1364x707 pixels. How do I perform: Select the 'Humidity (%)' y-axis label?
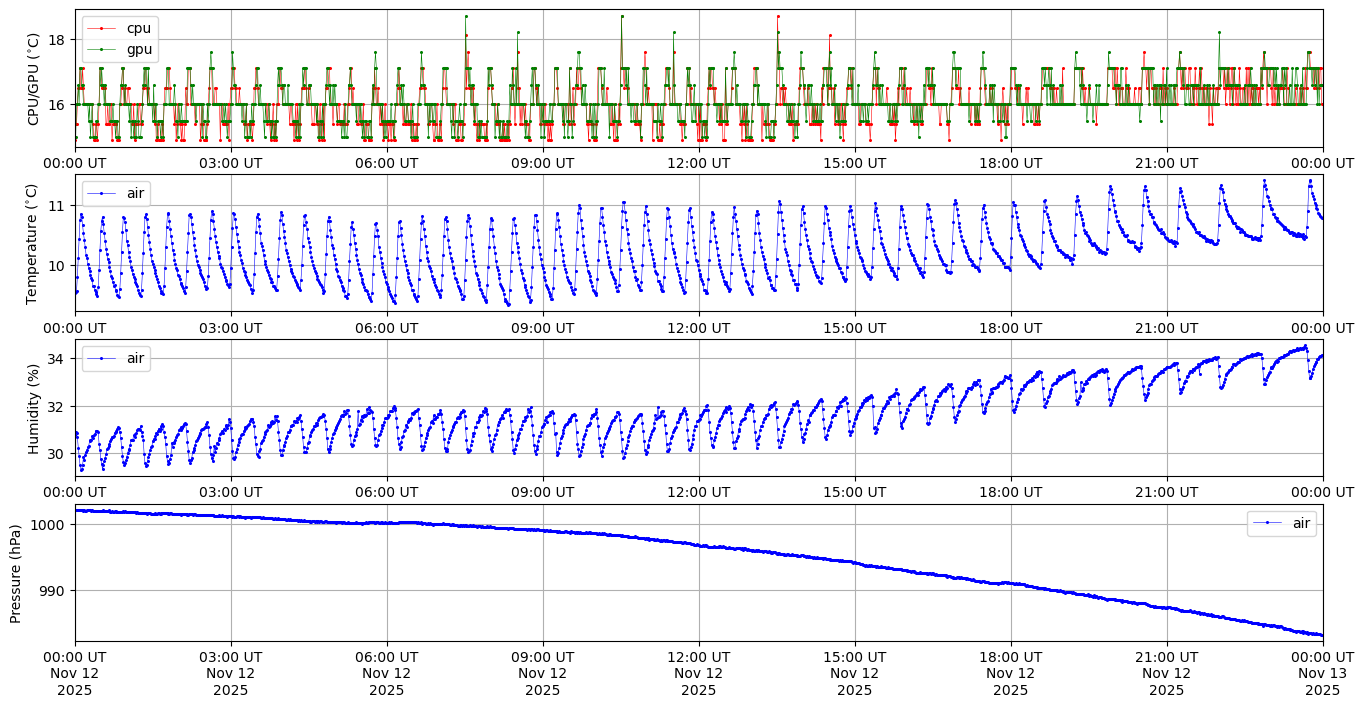click(33, 408)
